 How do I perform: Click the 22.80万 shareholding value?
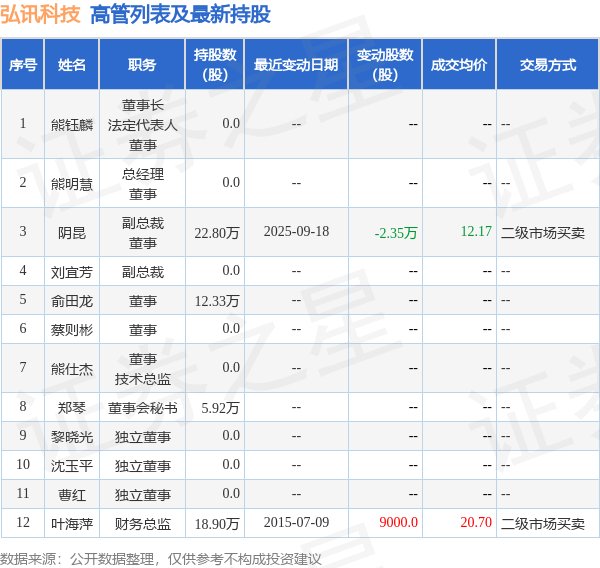click(217, 233)
